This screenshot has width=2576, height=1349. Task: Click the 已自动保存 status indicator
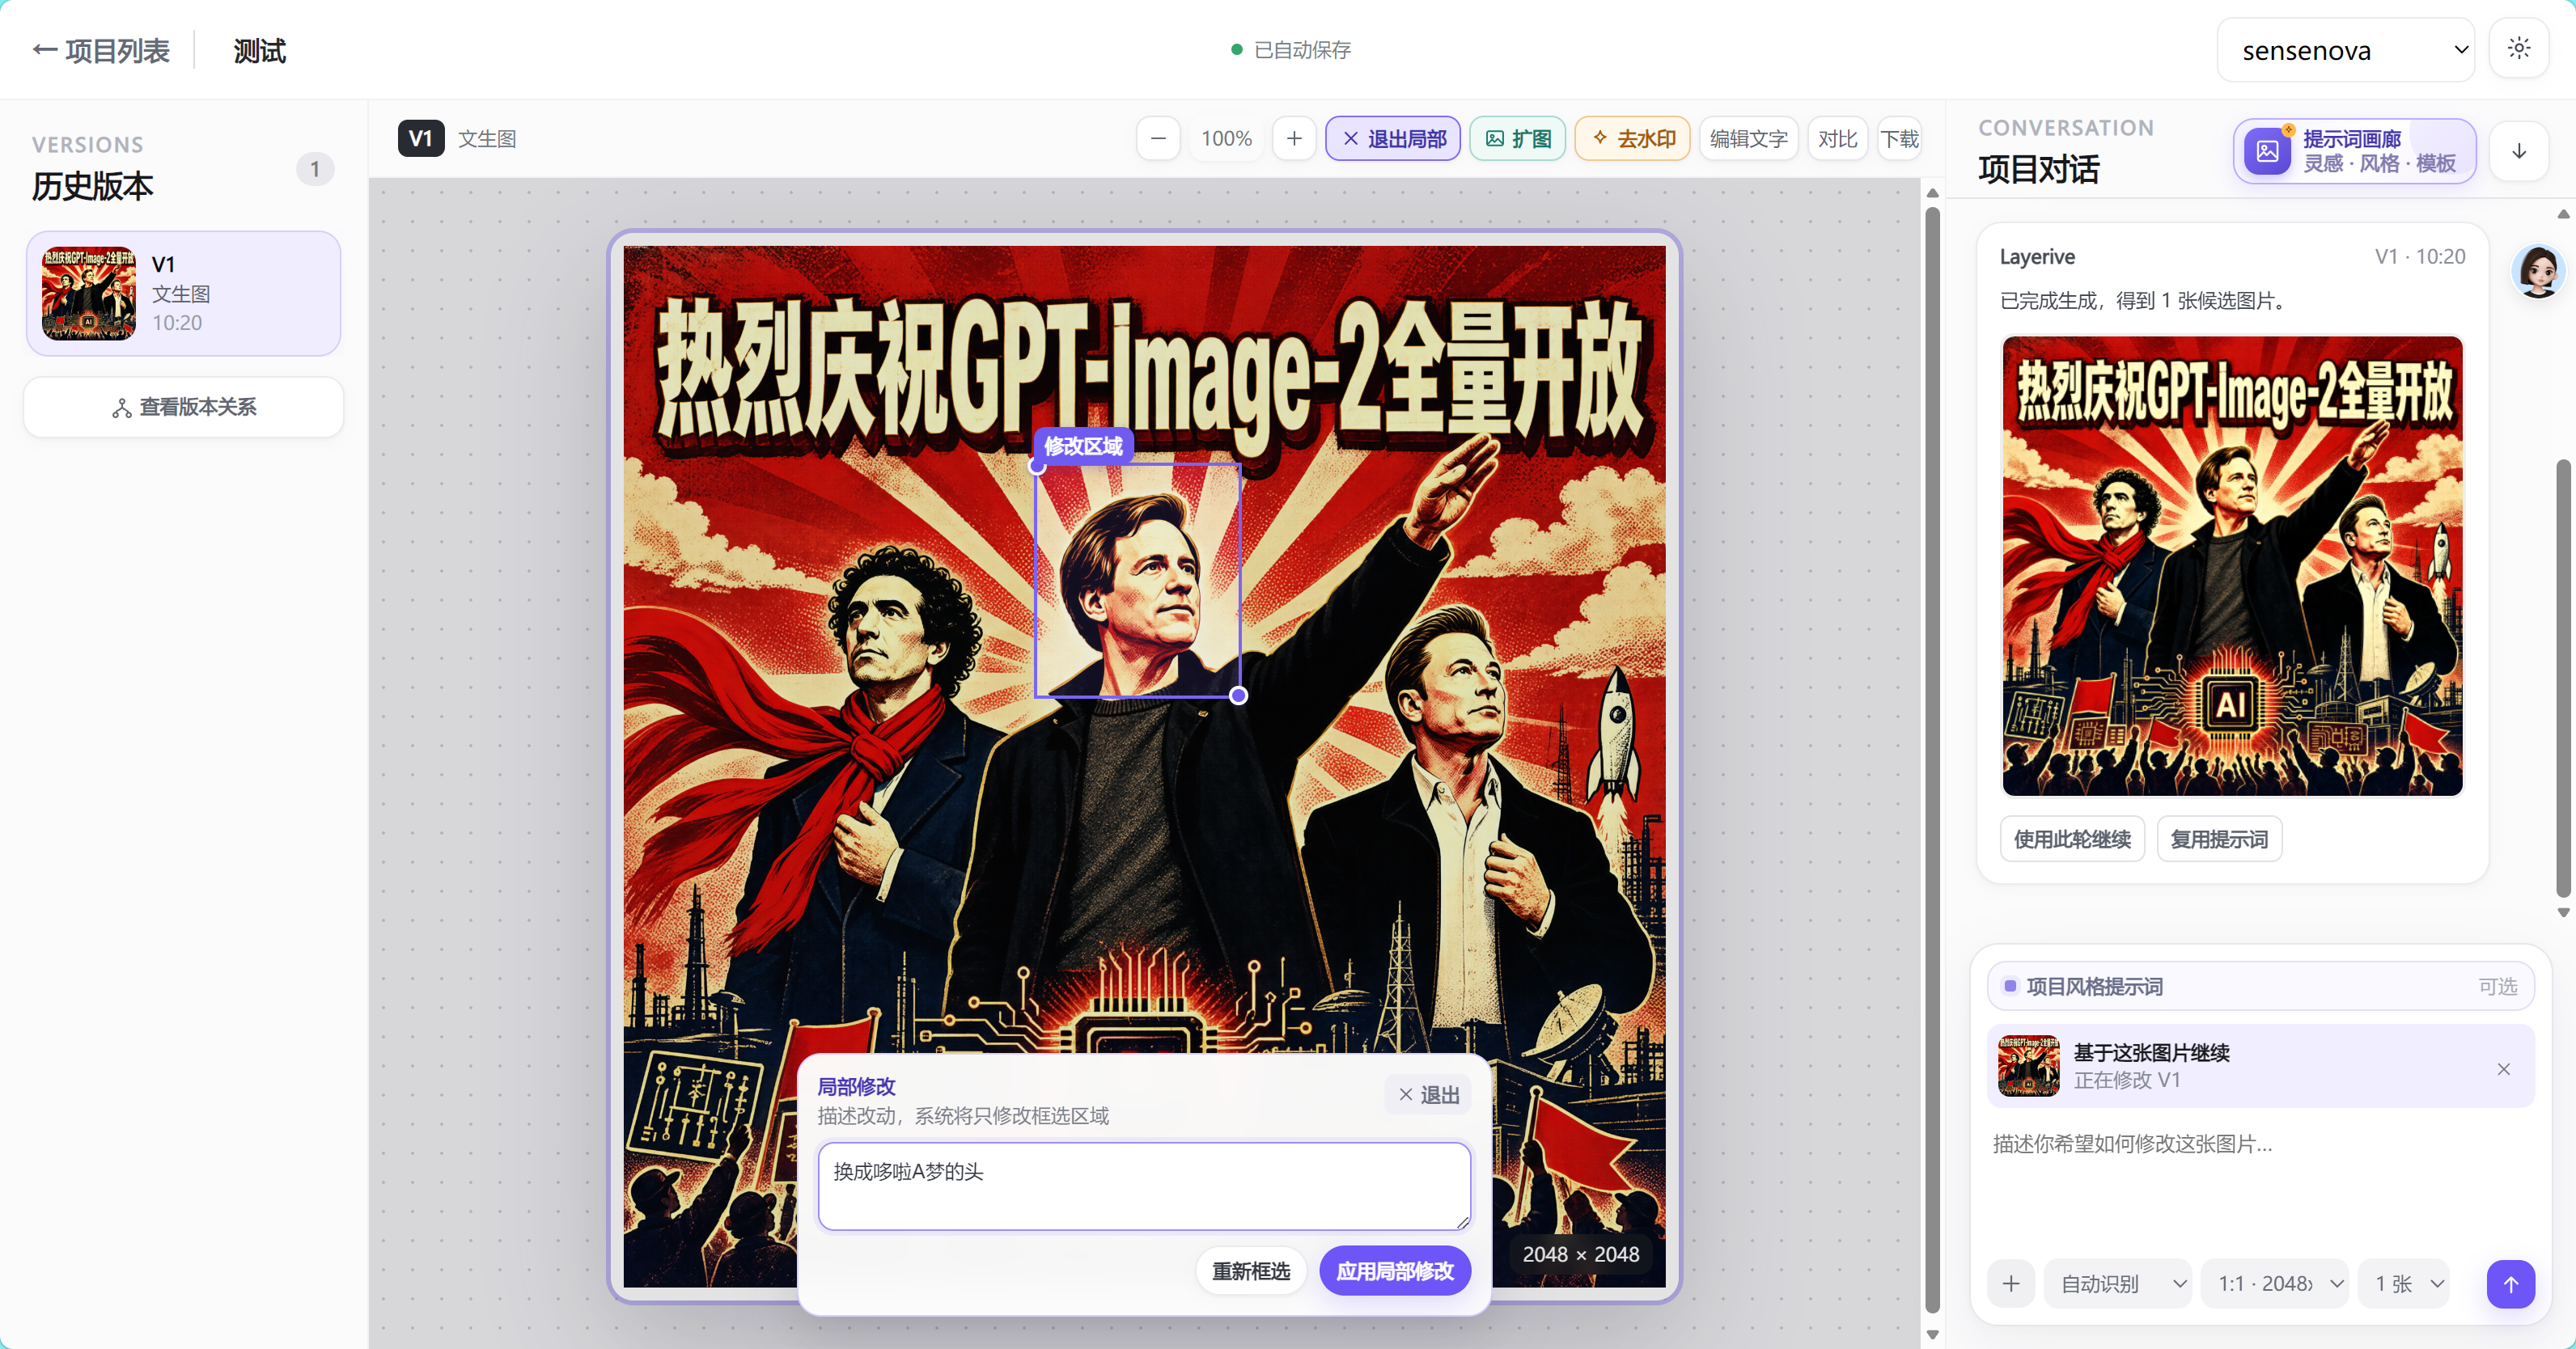(x=1290, y=50)
